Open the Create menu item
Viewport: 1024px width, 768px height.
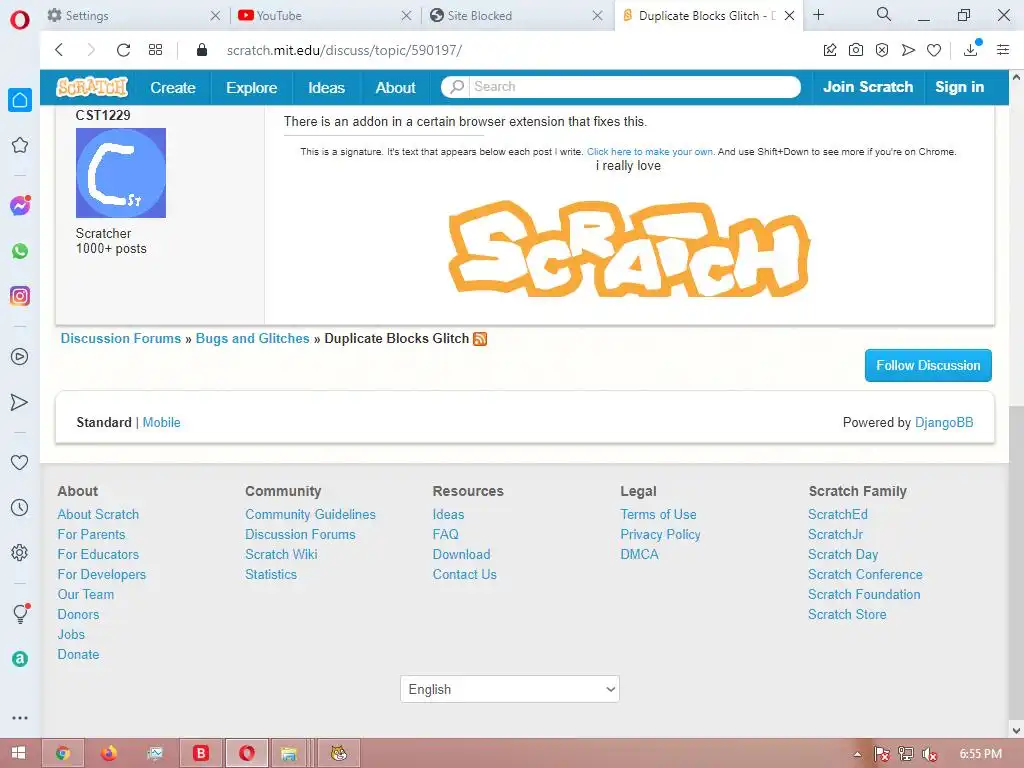click(173, 88)
